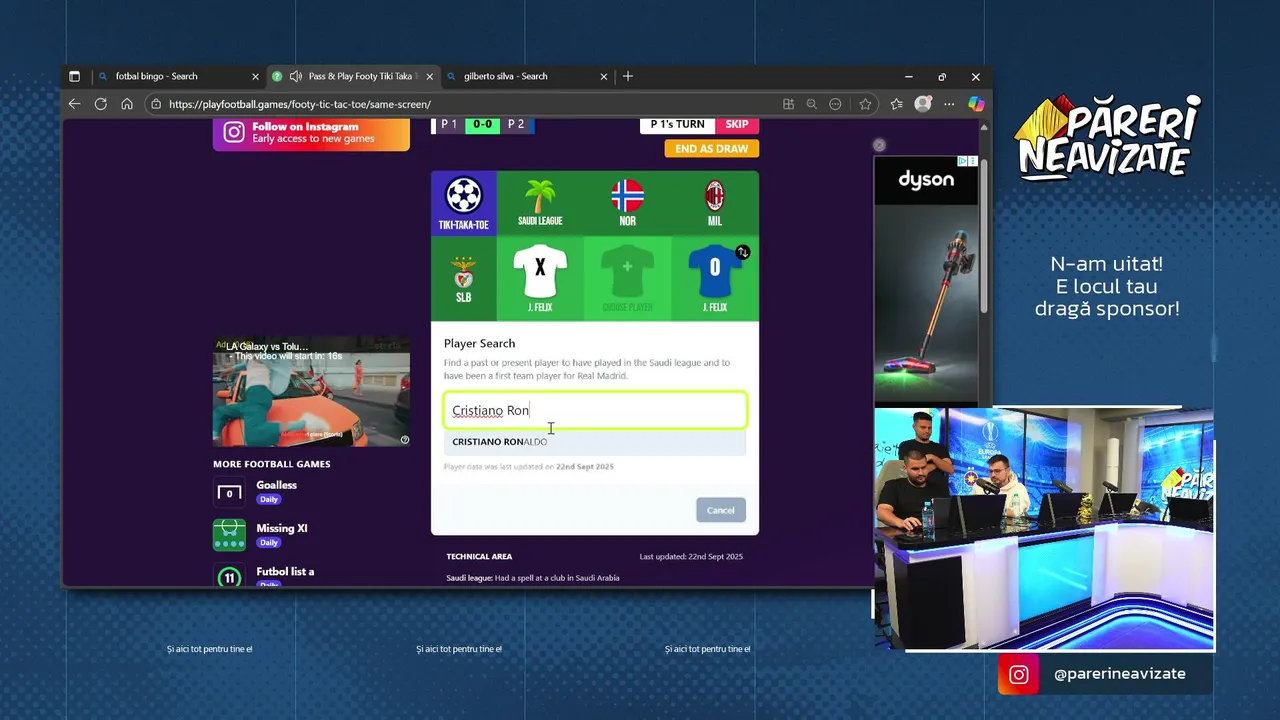Click the Futbol list 11 ball icon

(x=229, y=577)
